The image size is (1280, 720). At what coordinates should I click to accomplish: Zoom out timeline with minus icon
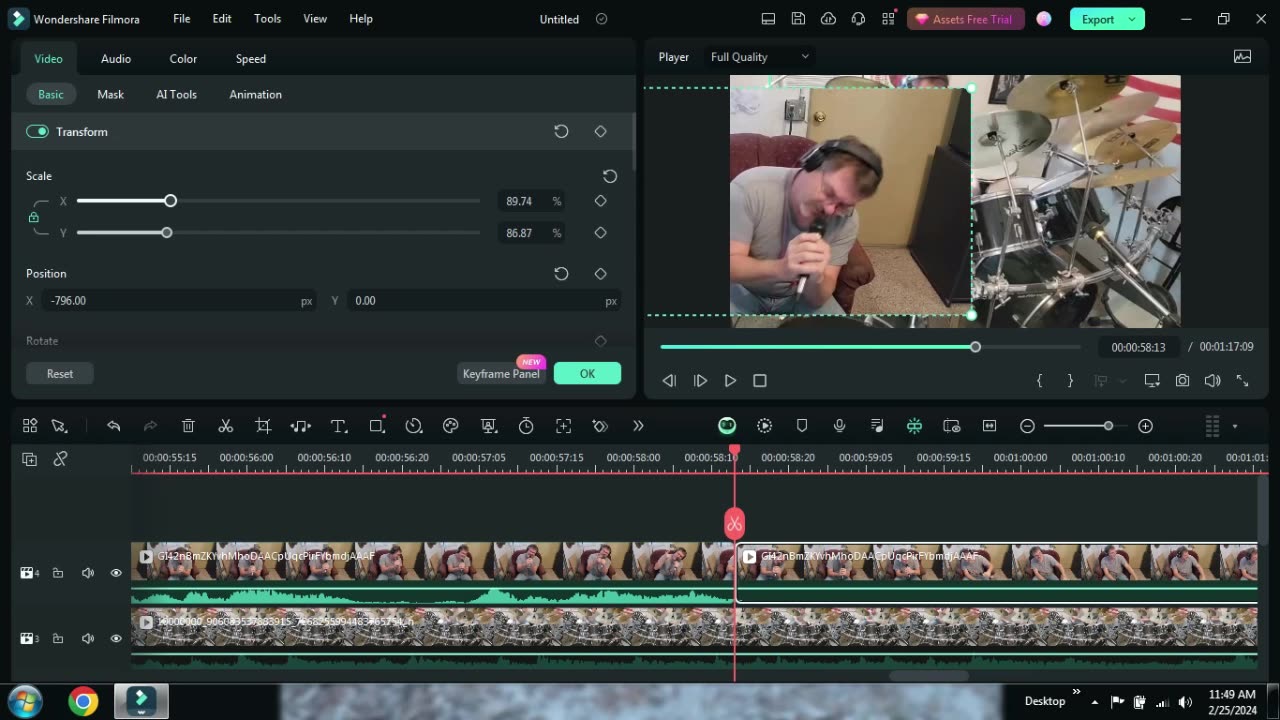[1027, 426]
